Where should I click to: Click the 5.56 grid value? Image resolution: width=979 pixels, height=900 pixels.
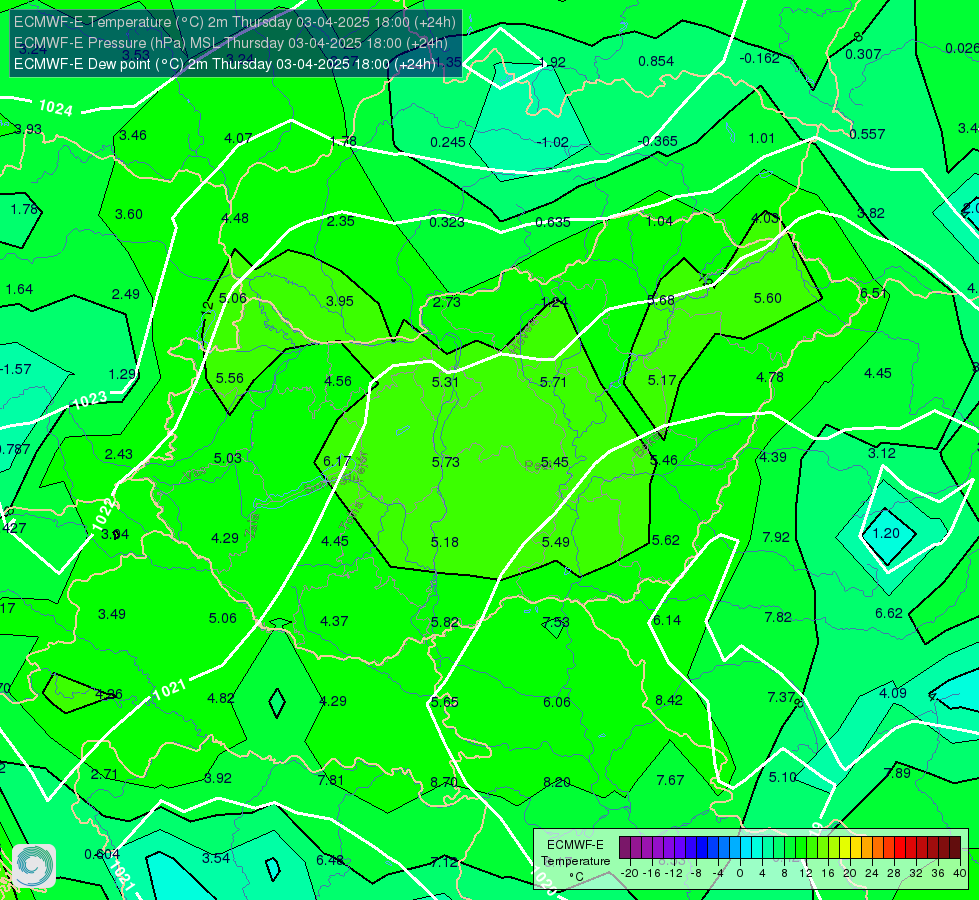(x=230, y=378)
